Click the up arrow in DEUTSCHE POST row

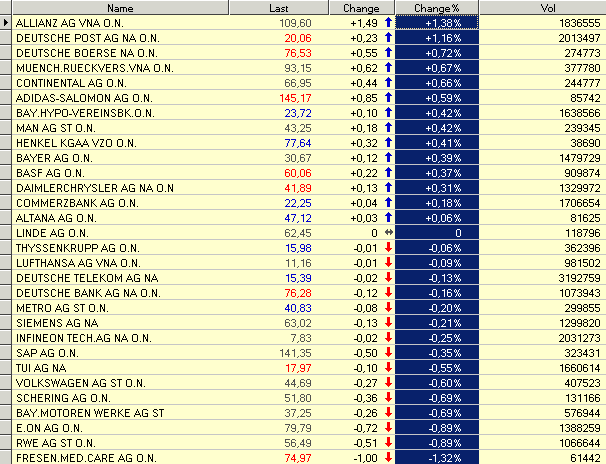tap(388, 38)
